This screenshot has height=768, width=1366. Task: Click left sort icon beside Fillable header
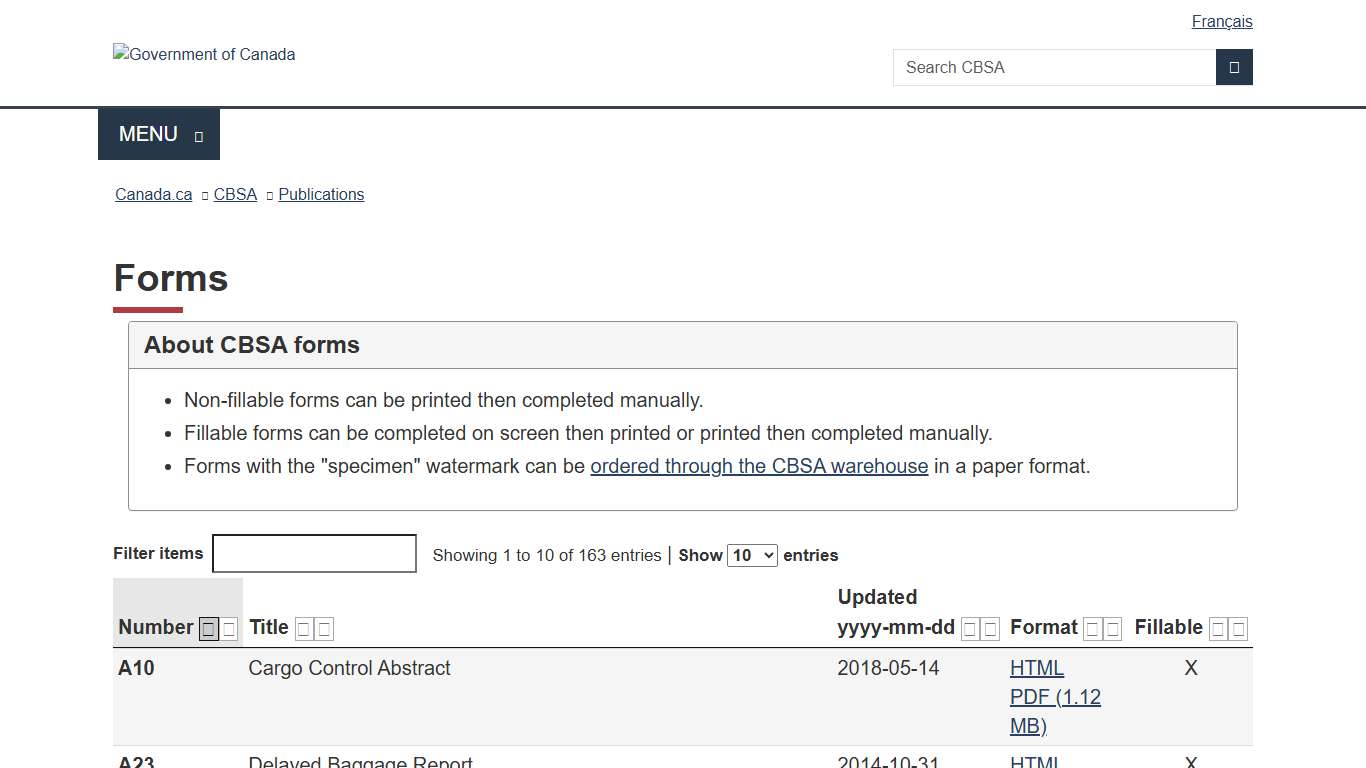click(1217, 629)
